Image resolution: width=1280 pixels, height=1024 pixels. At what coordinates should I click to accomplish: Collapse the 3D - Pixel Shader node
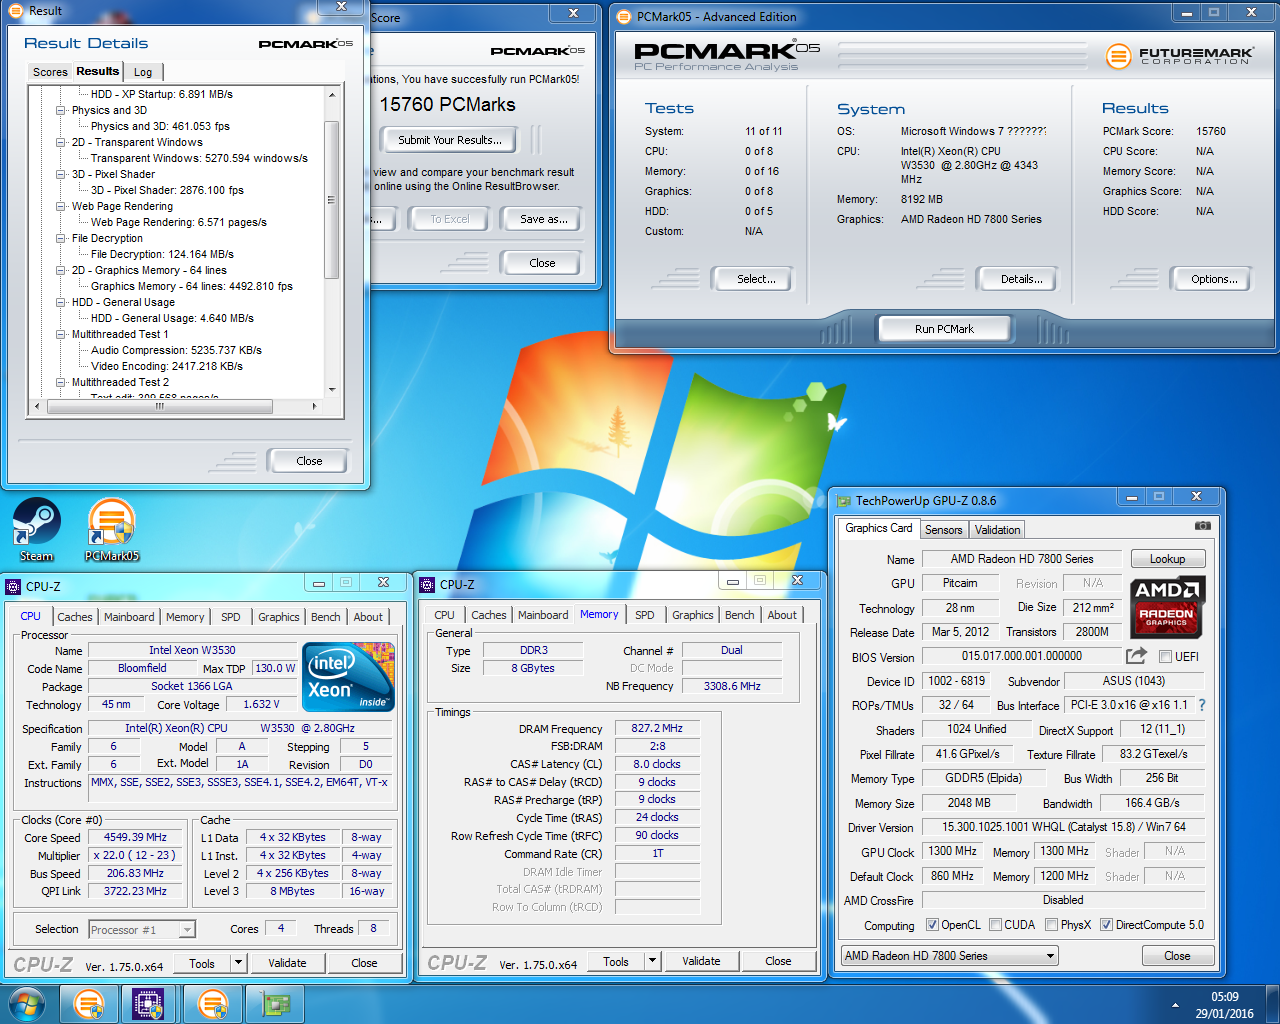click(61, 174)
